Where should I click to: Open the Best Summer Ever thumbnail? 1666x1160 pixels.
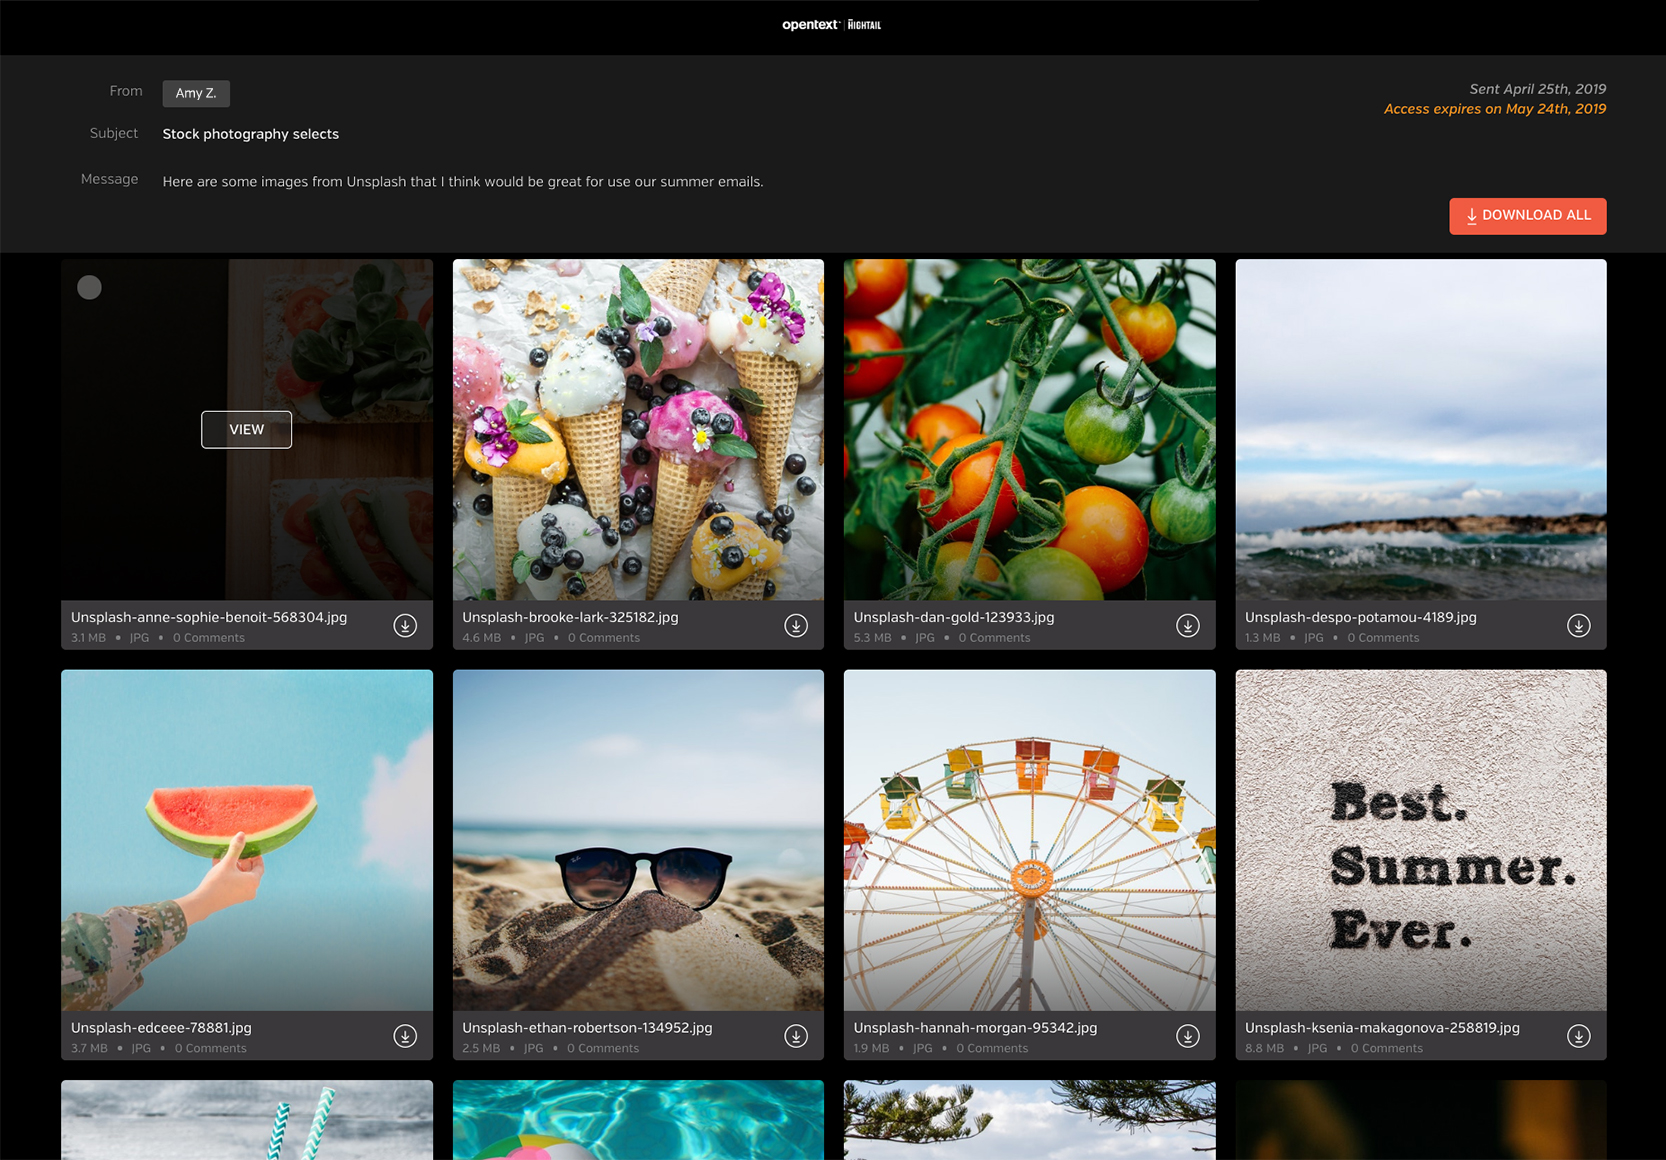(x=1420, y=840)
